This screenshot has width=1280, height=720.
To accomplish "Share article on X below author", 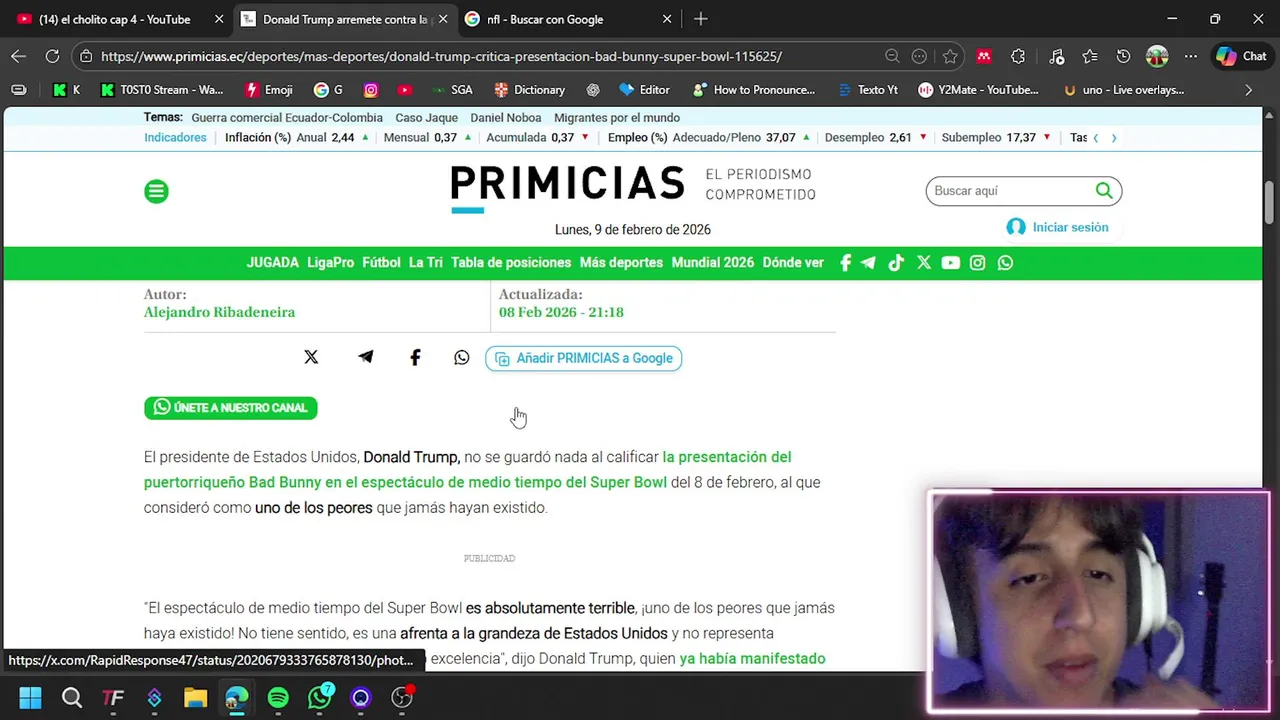I will 311,357.
